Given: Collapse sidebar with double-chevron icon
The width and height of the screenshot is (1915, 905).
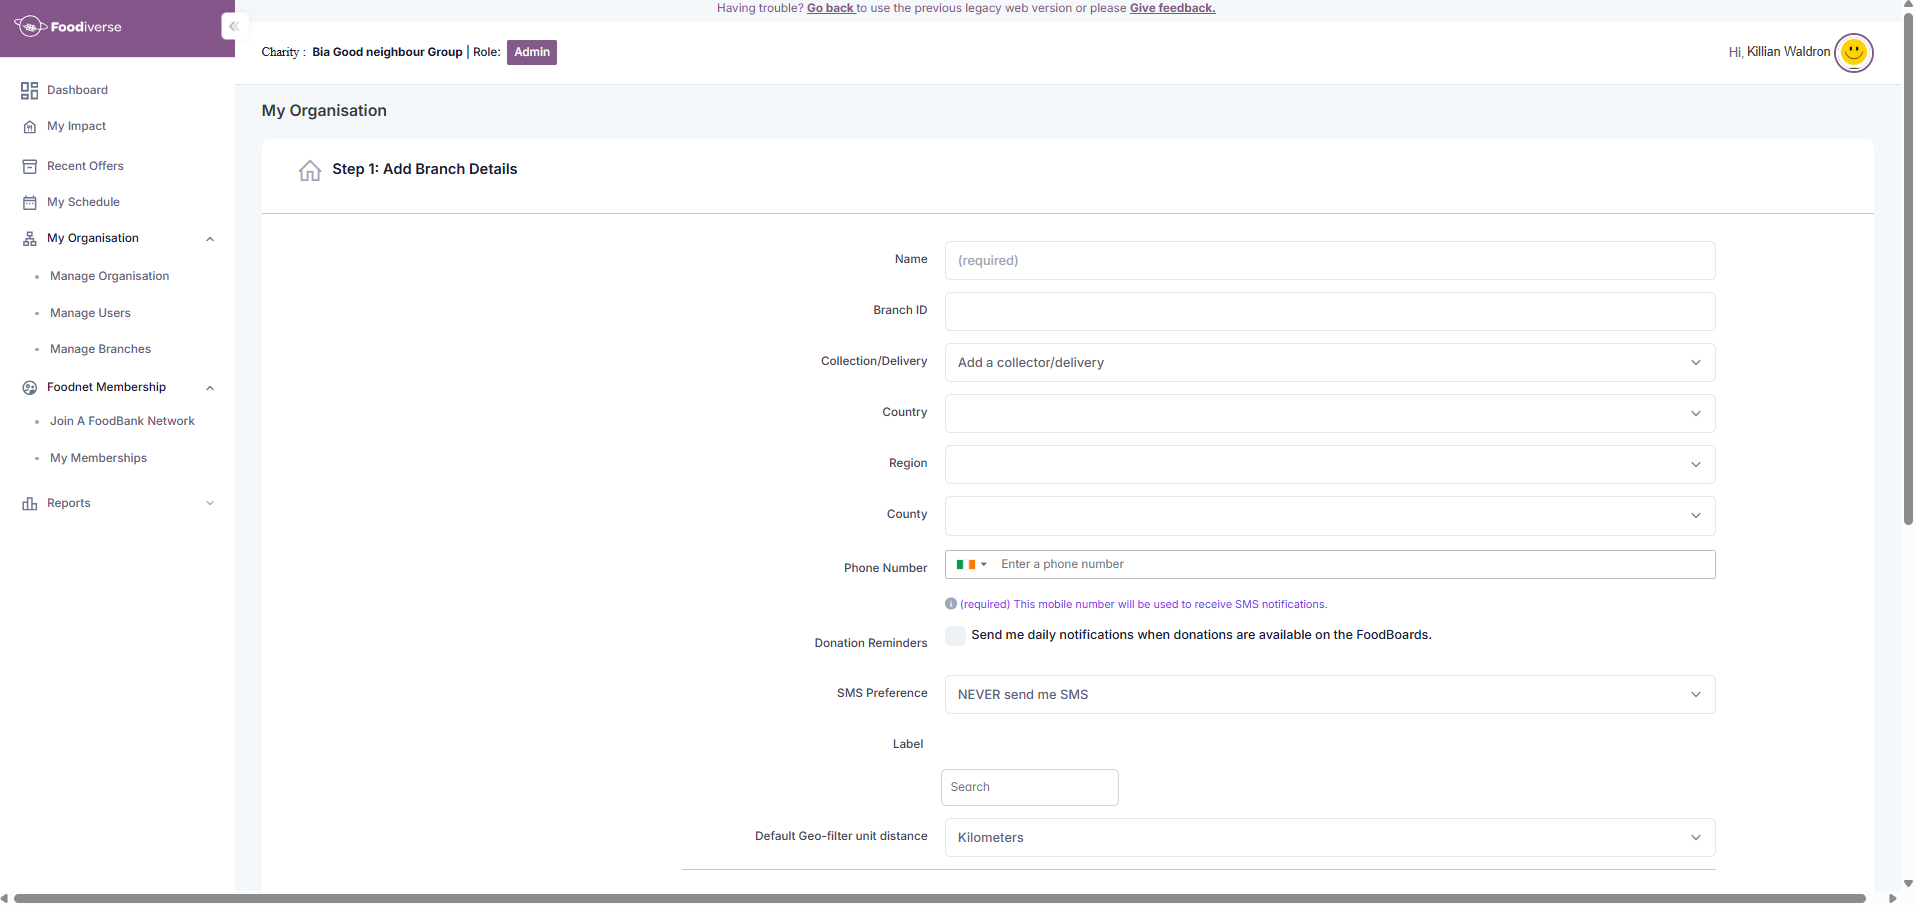Looking at the screenshot, I should pyautogui.click(x=234, y=27).
